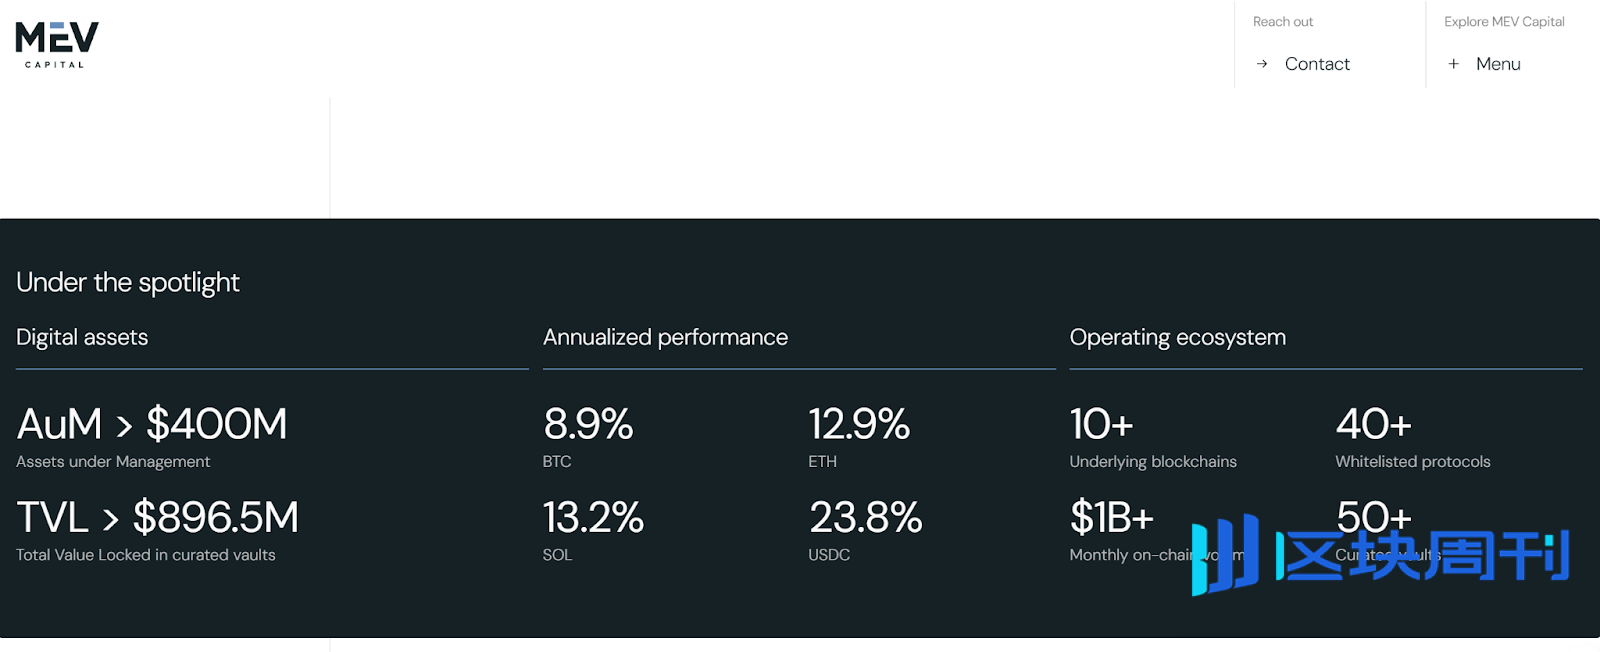The width and height of the screenshot is (1600, 652).
Task: Select the Operating ecosystem section heading
Action: pyautogui.click(x=1177, y=338)
